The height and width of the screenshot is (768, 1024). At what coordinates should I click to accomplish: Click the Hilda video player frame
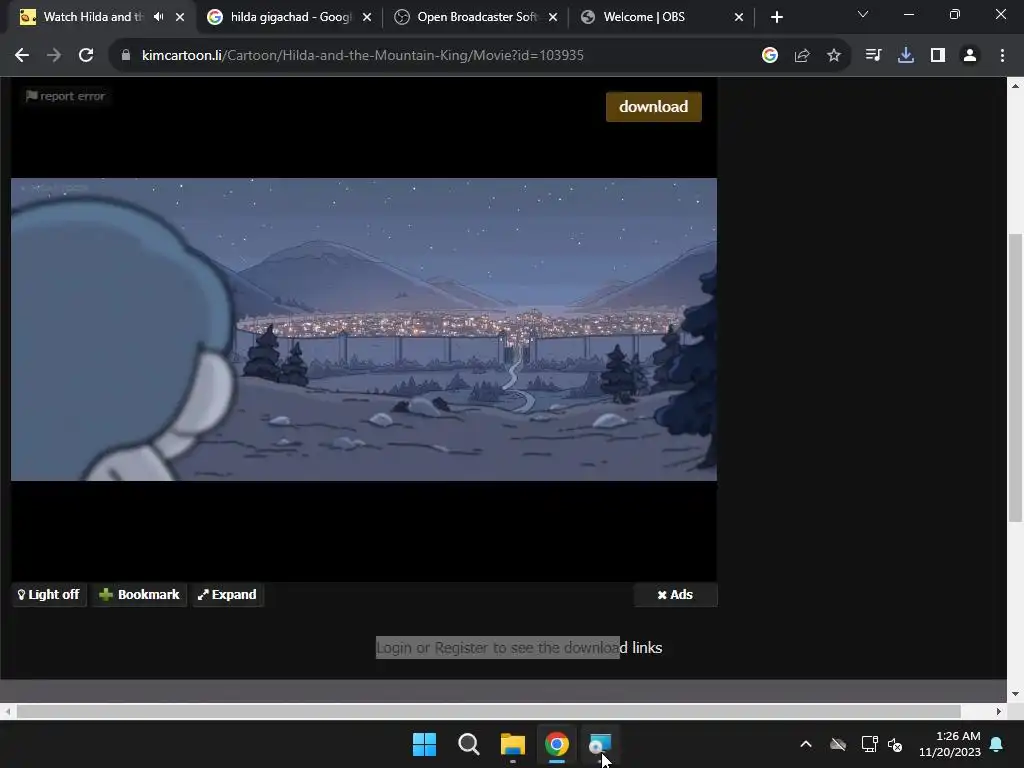pyautogui.click(x=364, y=329)
